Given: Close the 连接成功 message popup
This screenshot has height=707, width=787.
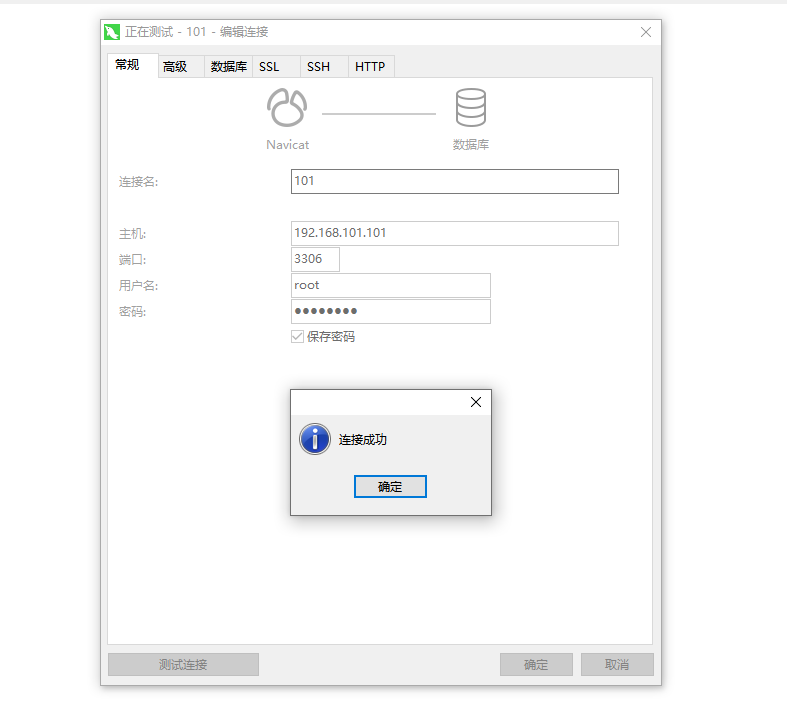Looking at the screenshot, I should pos(476,402).
